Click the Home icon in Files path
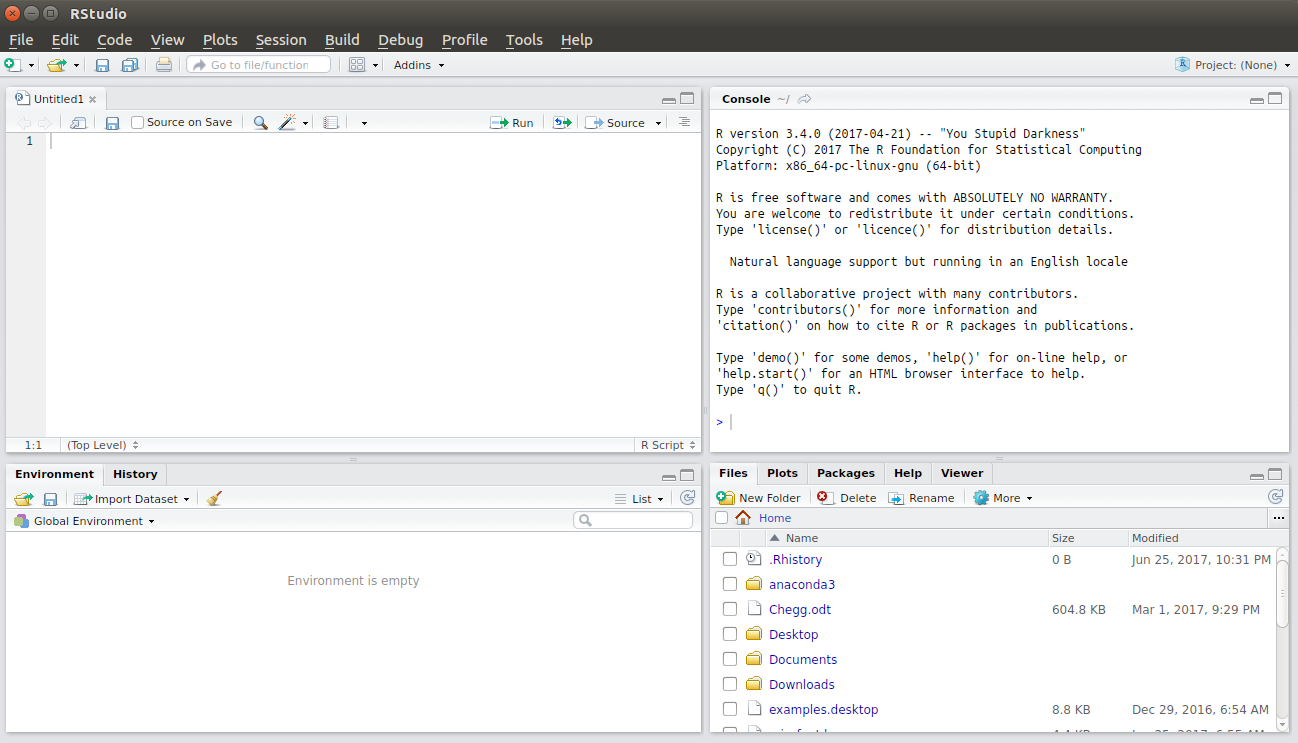 743,518
